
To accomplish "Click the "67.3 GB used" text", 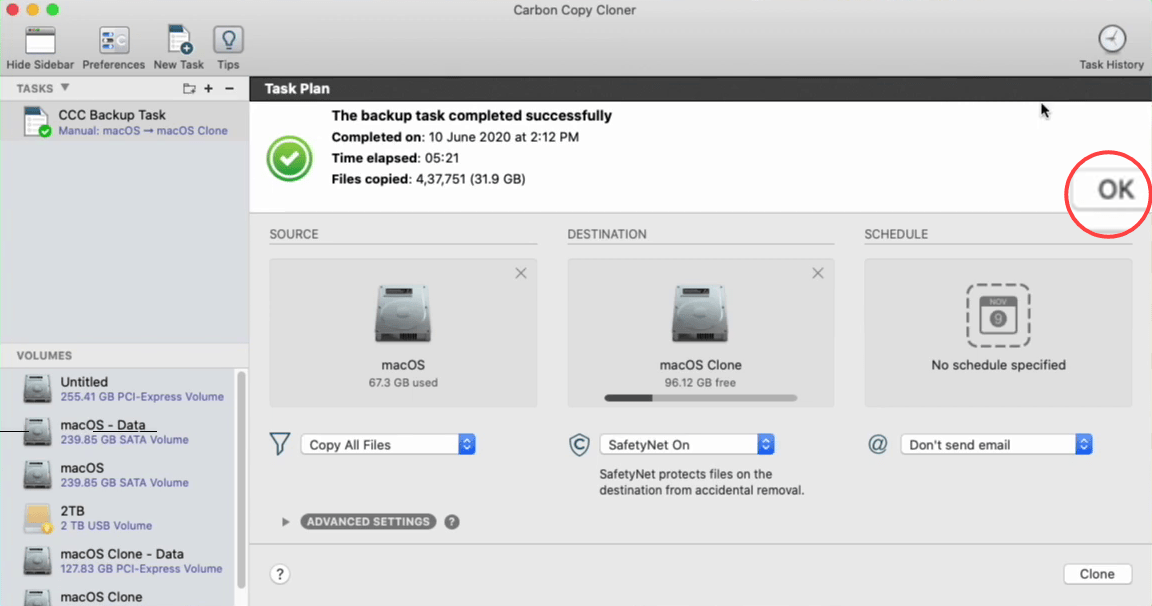I will pyautogui.click(x=403, y=383).
